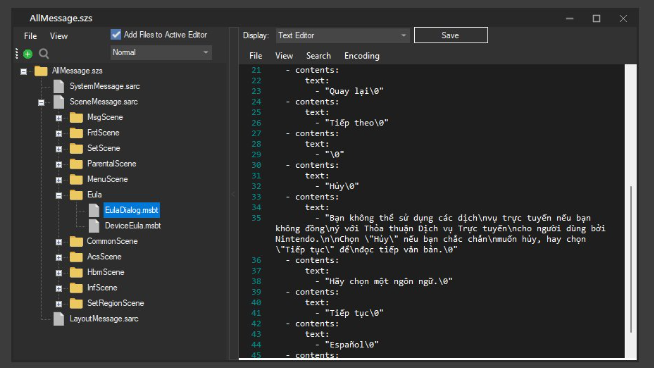This screenshot has height=368, width=654.
Task: Open the Normal mode dropdown
Action: pos(161,53)
